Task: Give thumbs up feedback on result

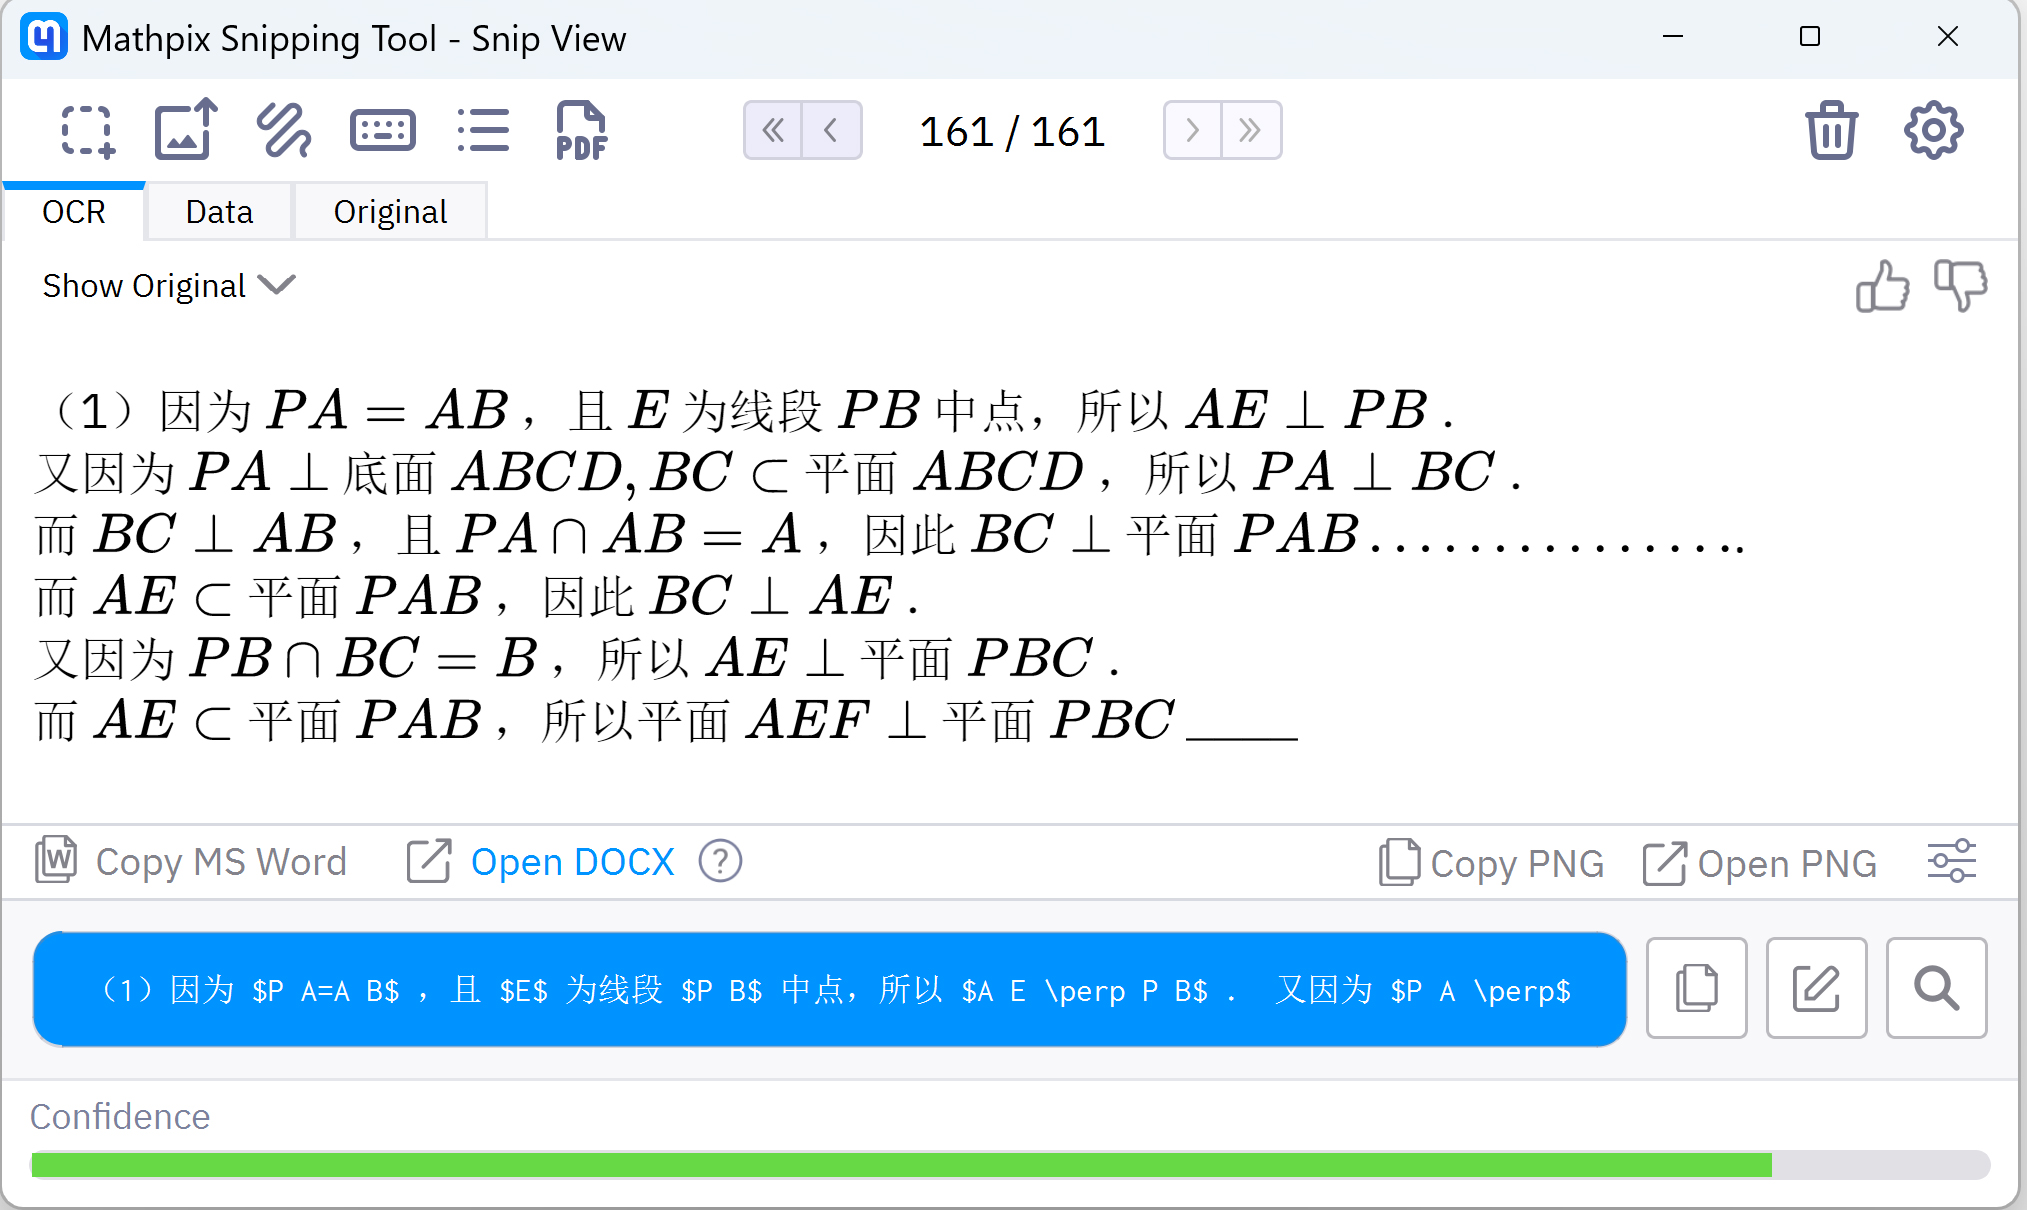Action: point(1882,286)
